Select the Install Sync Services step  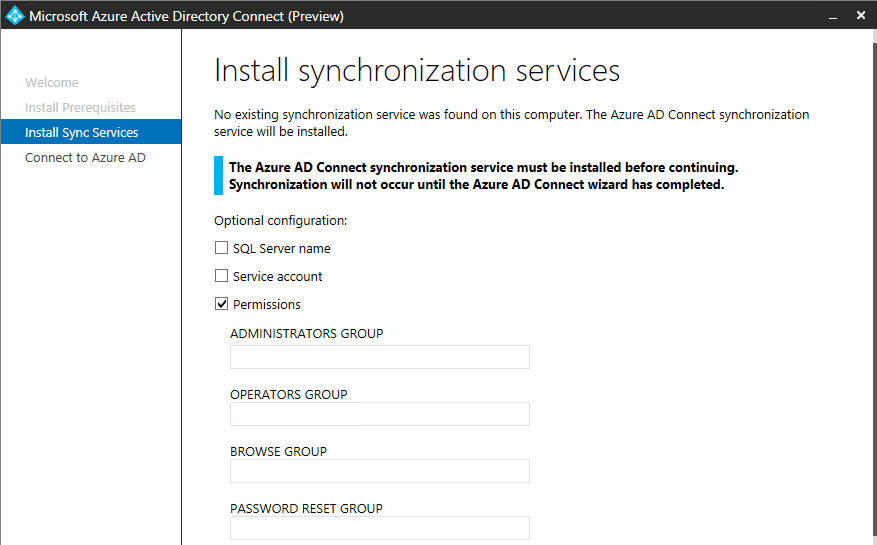pos(82,132)
